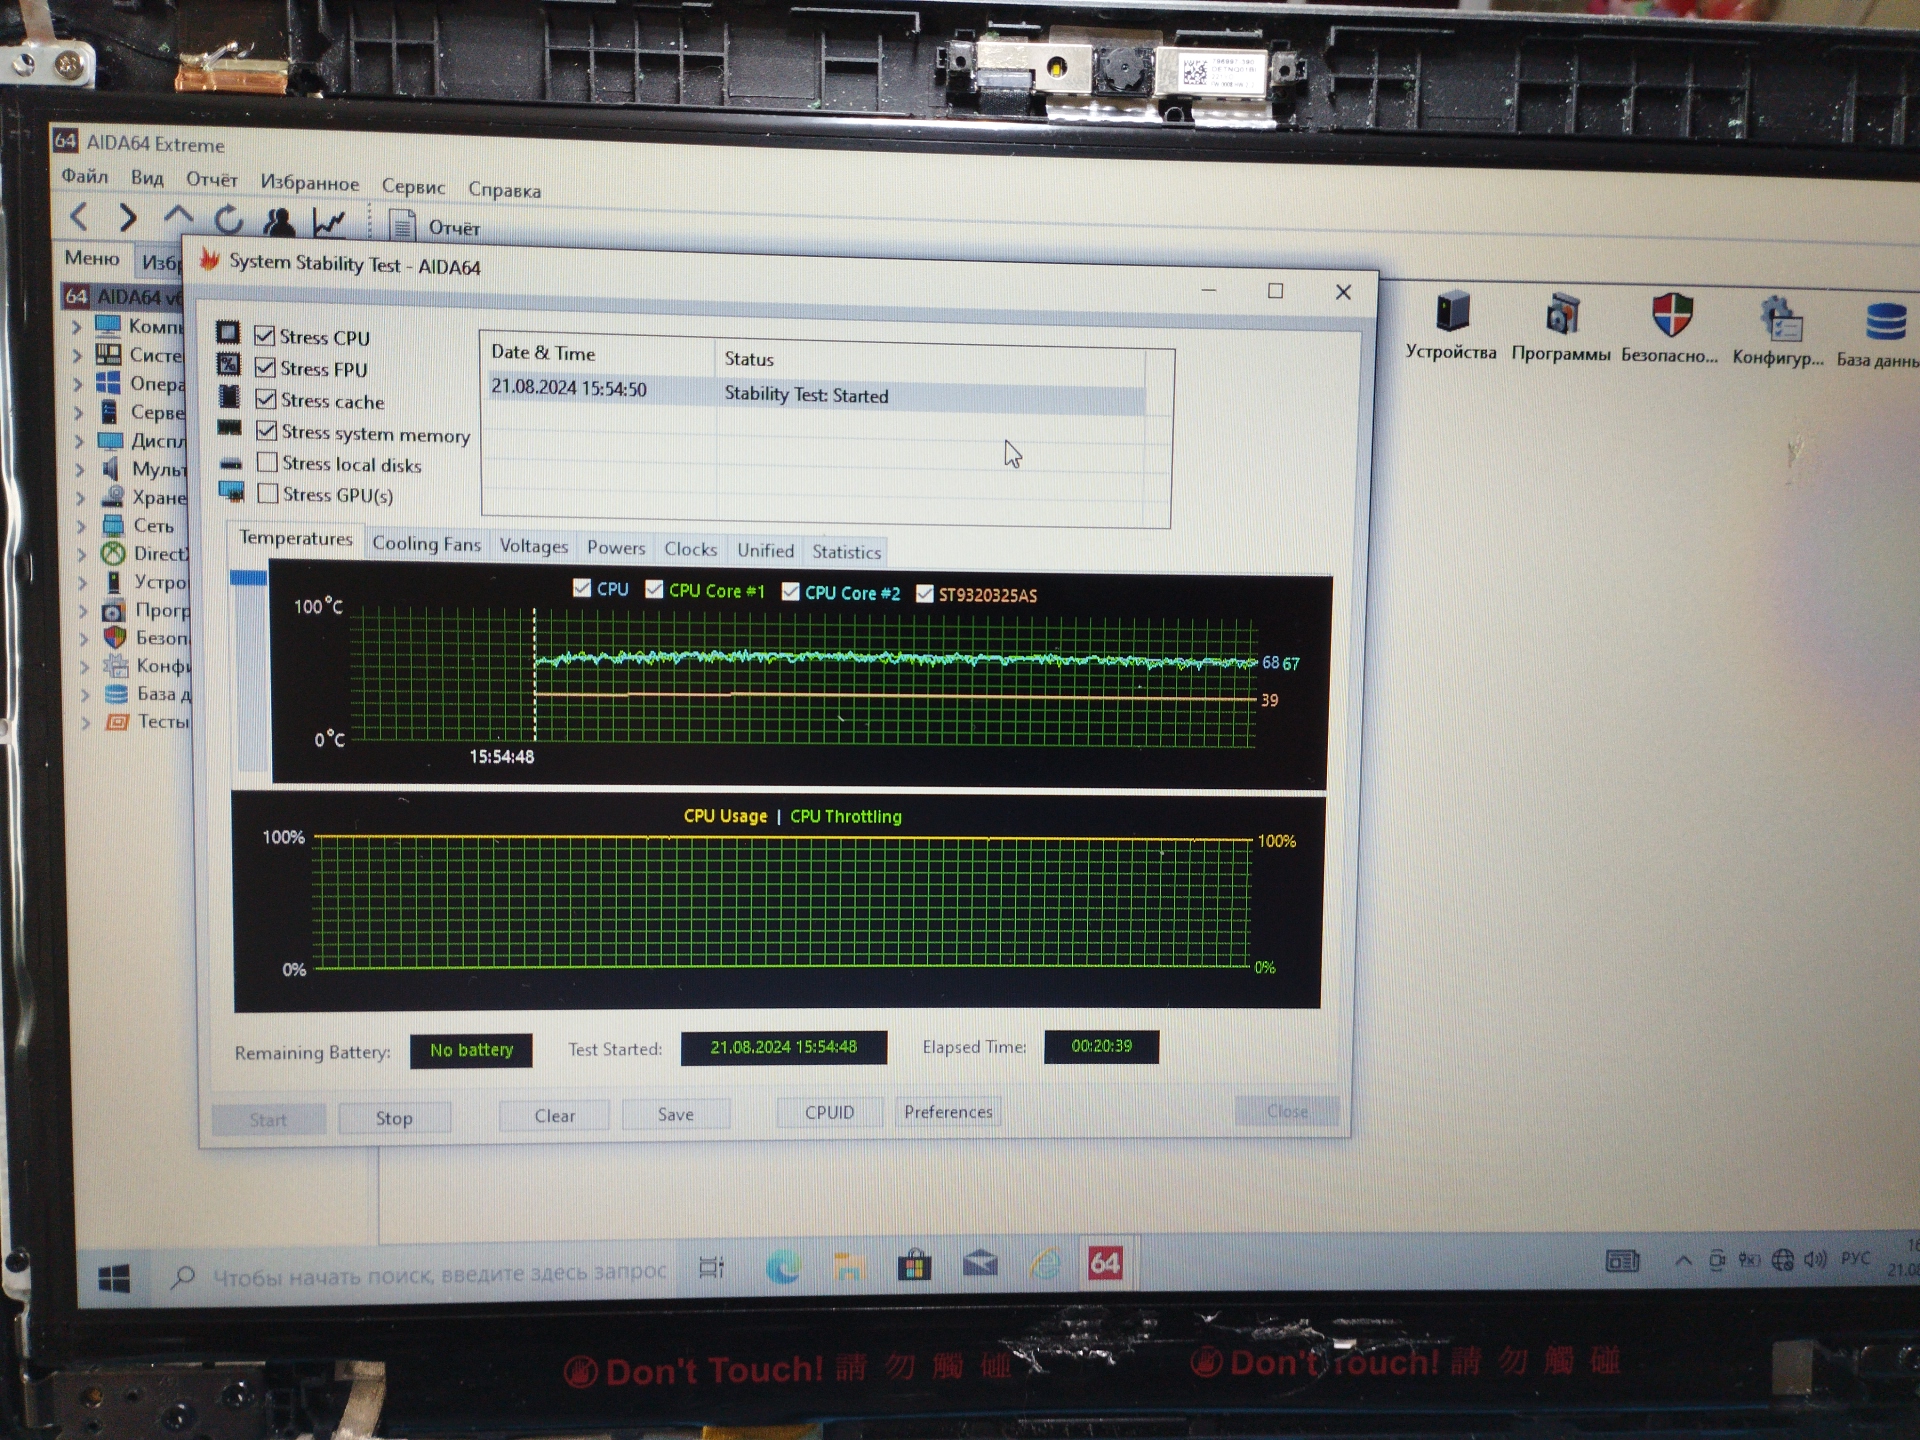The height and width of the screenshot is (1440, 1920).
Task: Click the news widget icon in tray
Action: [x=1622, y=1261]
